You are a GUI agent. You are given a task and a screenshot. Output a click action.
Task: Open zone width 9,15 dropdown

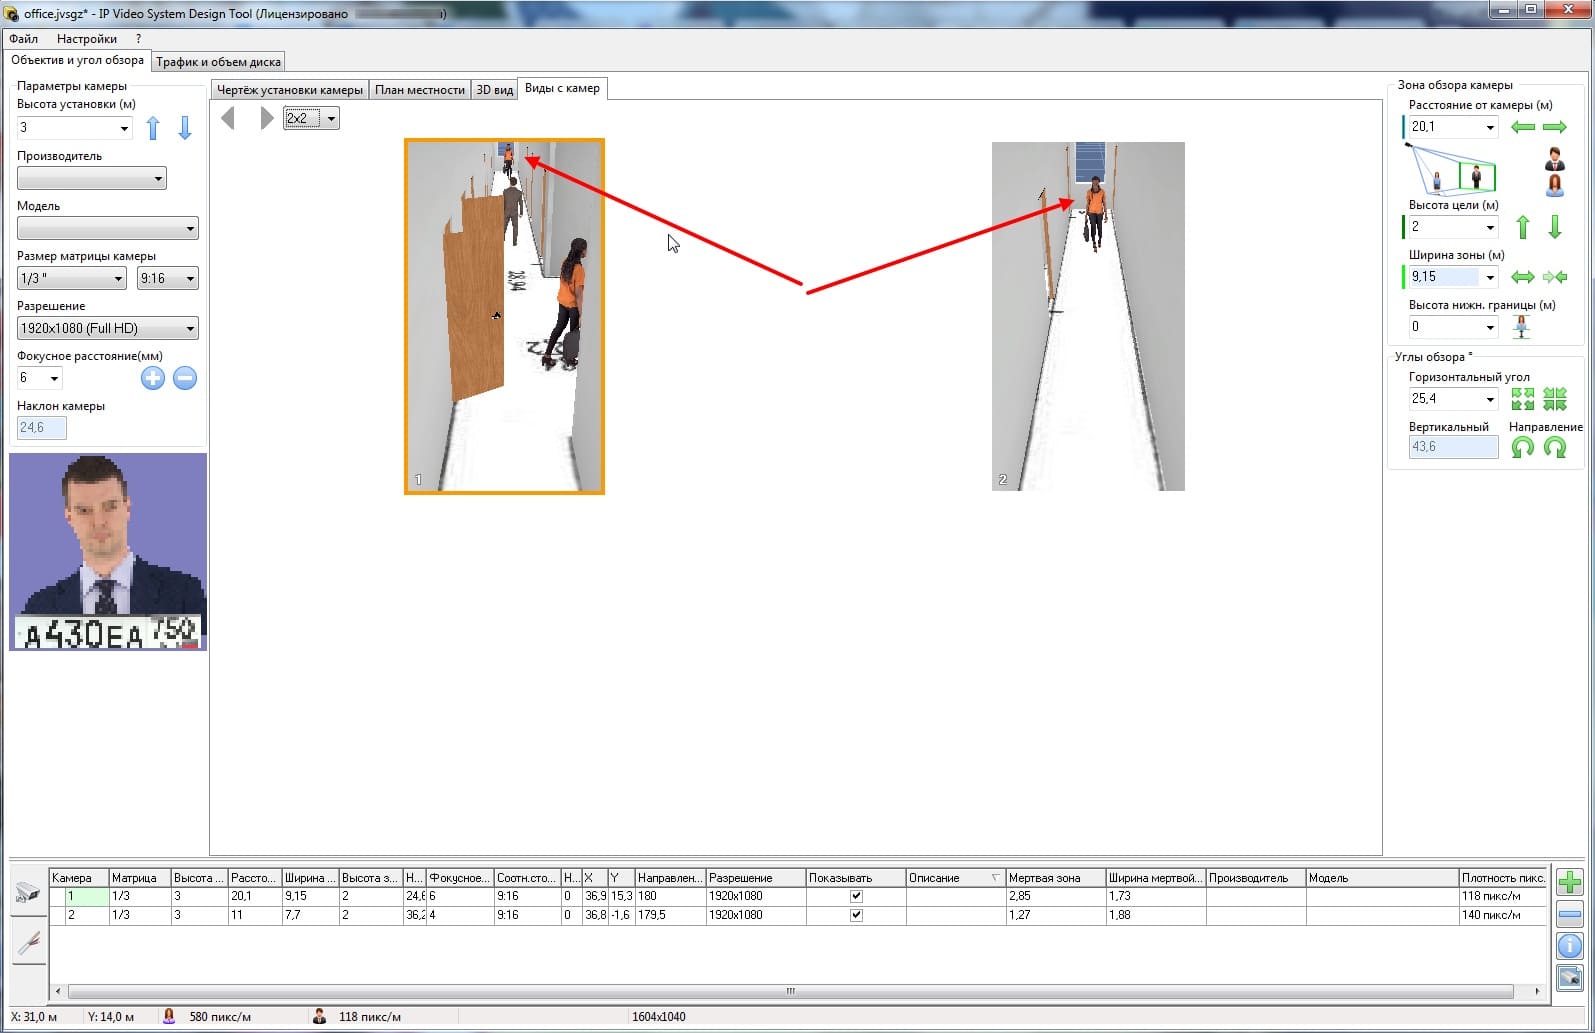pos(1490,277)
